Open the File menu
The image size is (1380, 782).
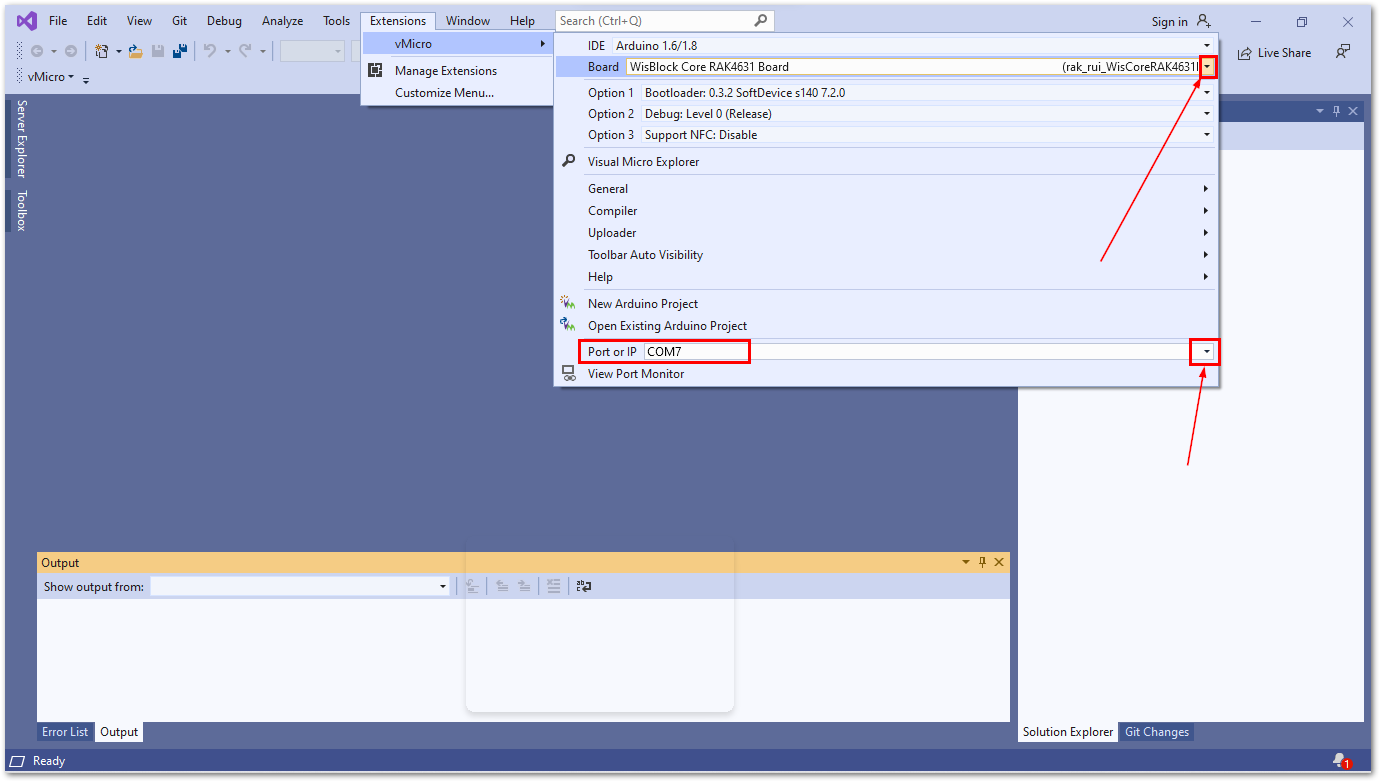[58, 21]
